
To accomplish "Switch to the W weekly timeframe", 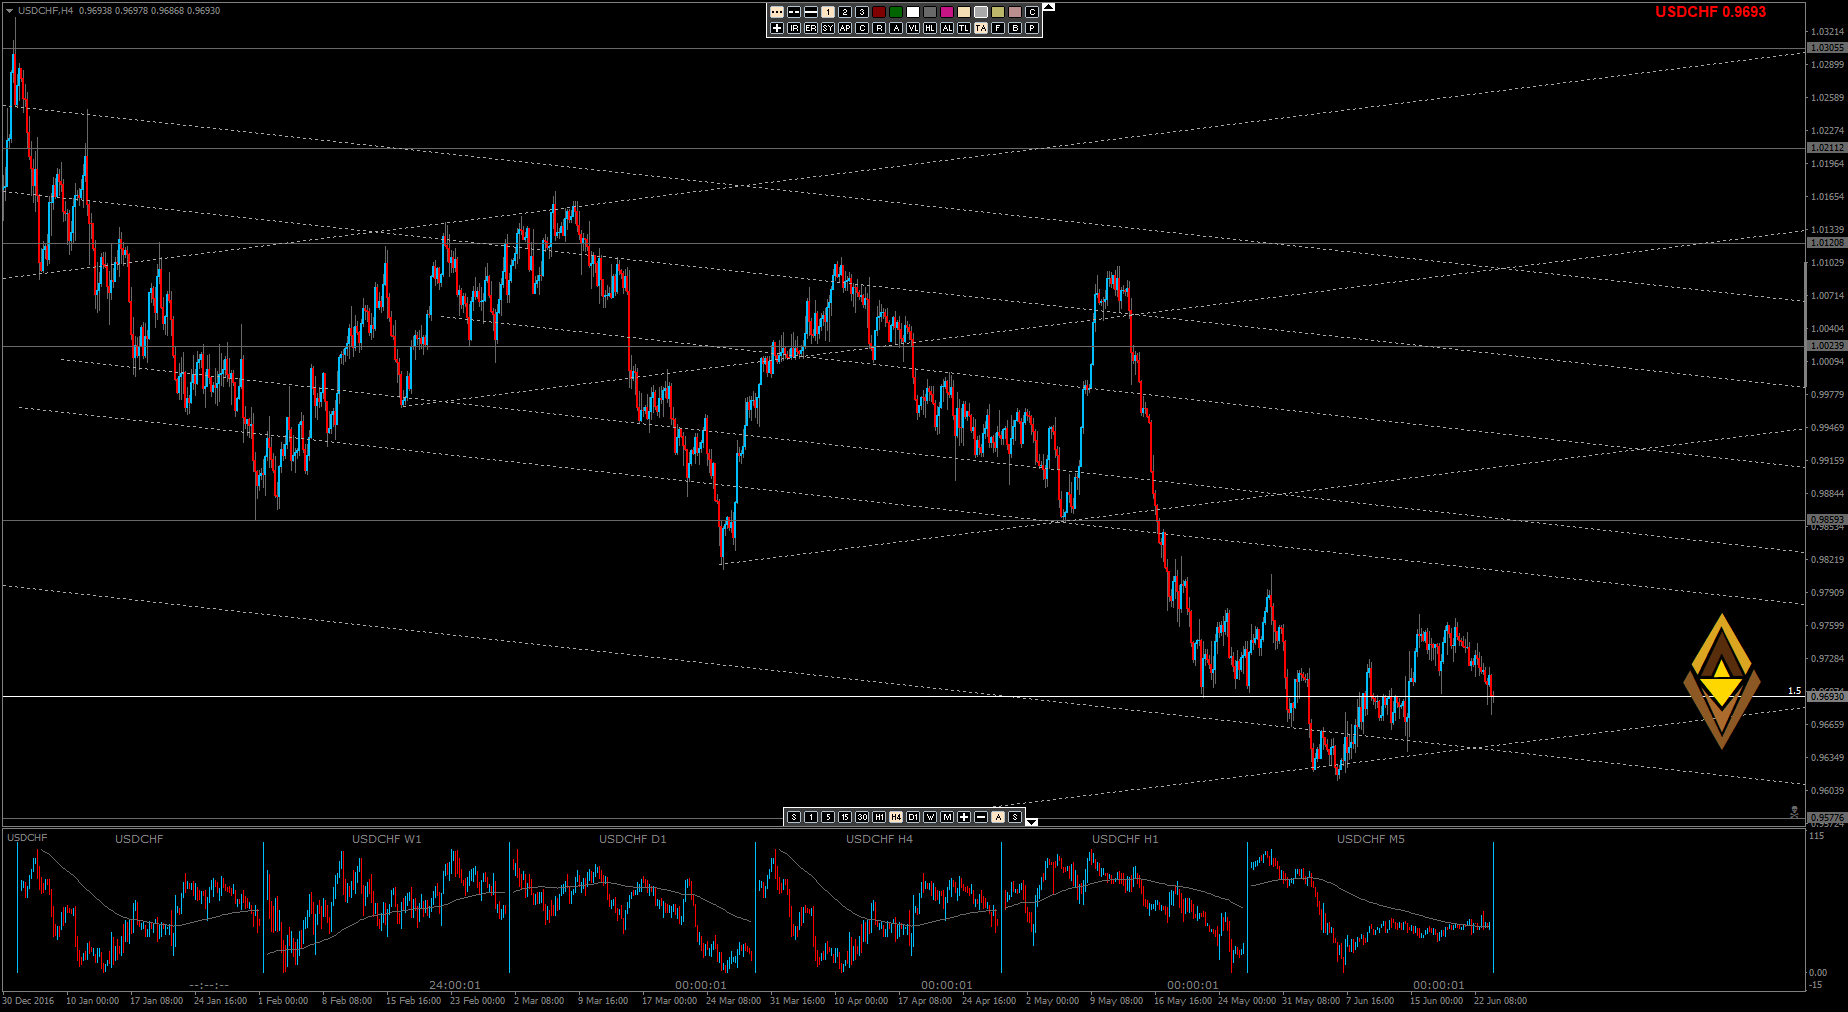I will pos(930,817).
